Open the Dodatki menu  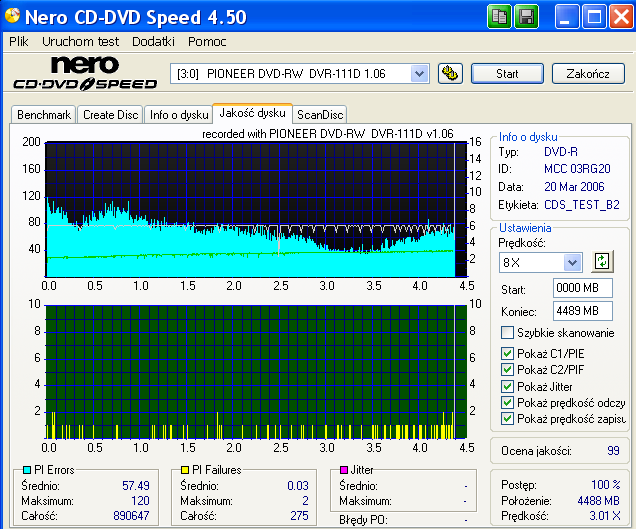tap(153, 41)
